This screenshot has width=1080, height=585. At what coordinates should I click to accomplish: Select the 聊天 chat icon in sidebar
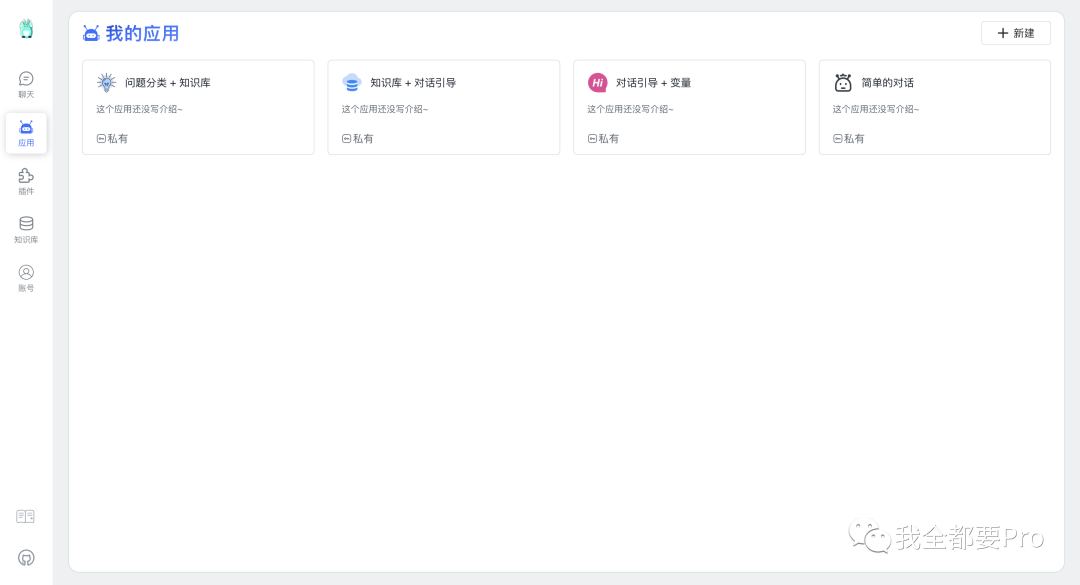point(25,79)
